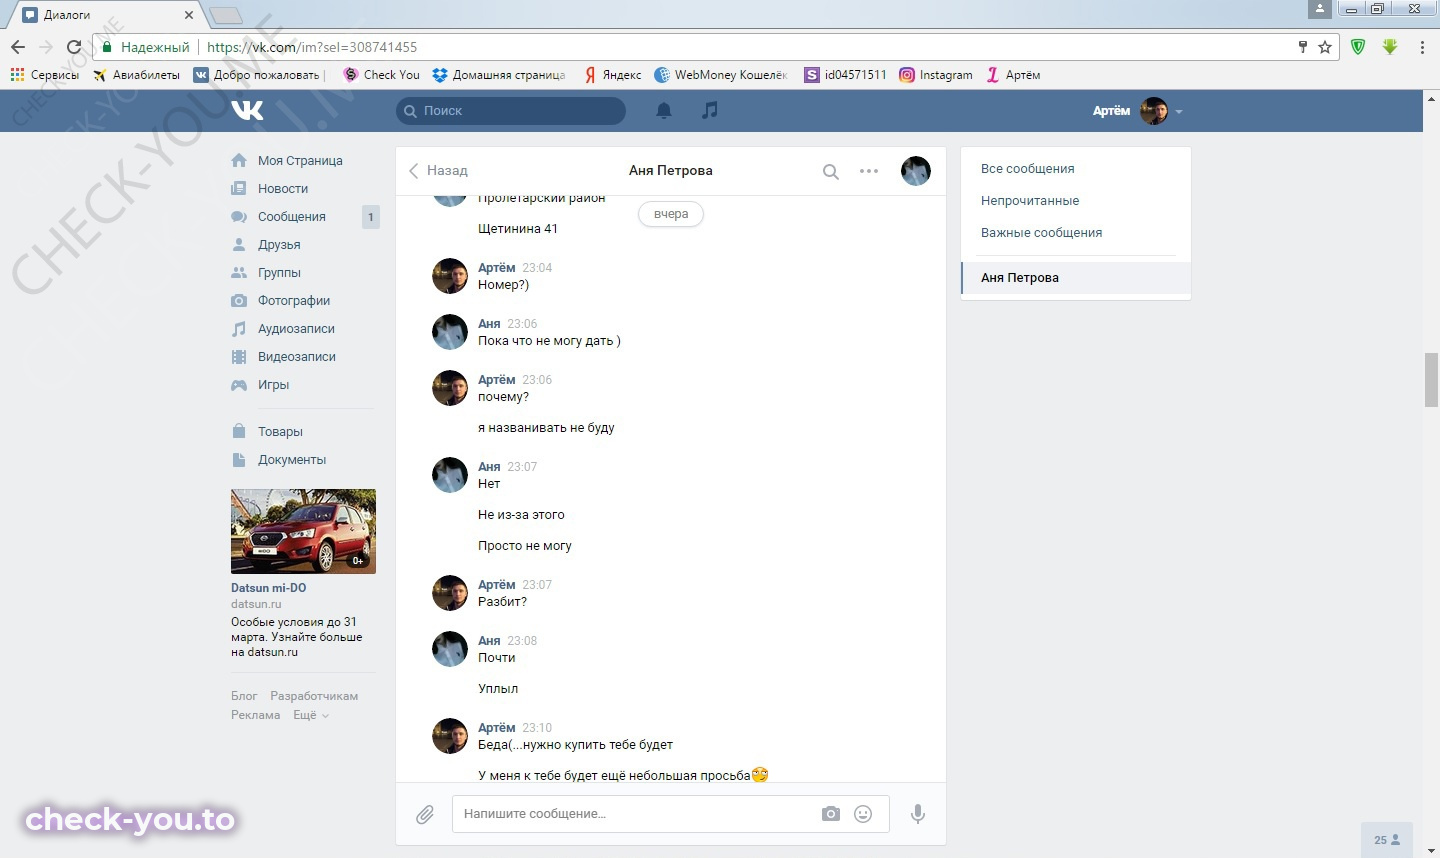
Task: Go back in browser history
Action: (x=18, y=47)
